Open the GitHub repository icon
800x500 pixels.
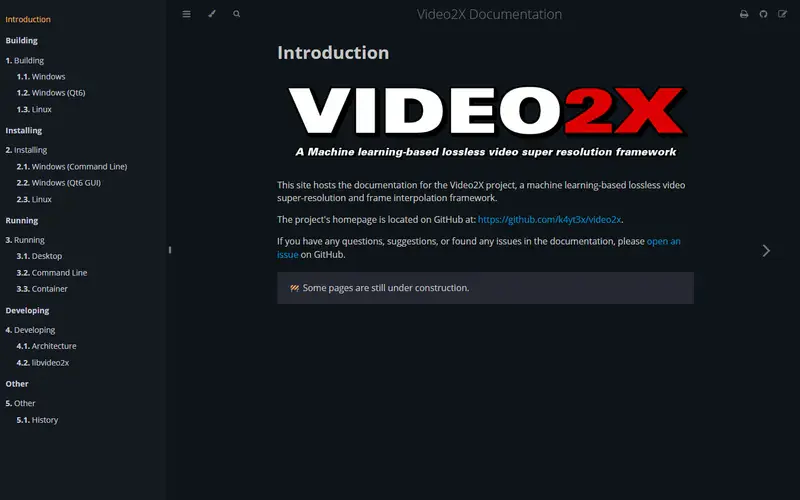[x=763, y=14]
